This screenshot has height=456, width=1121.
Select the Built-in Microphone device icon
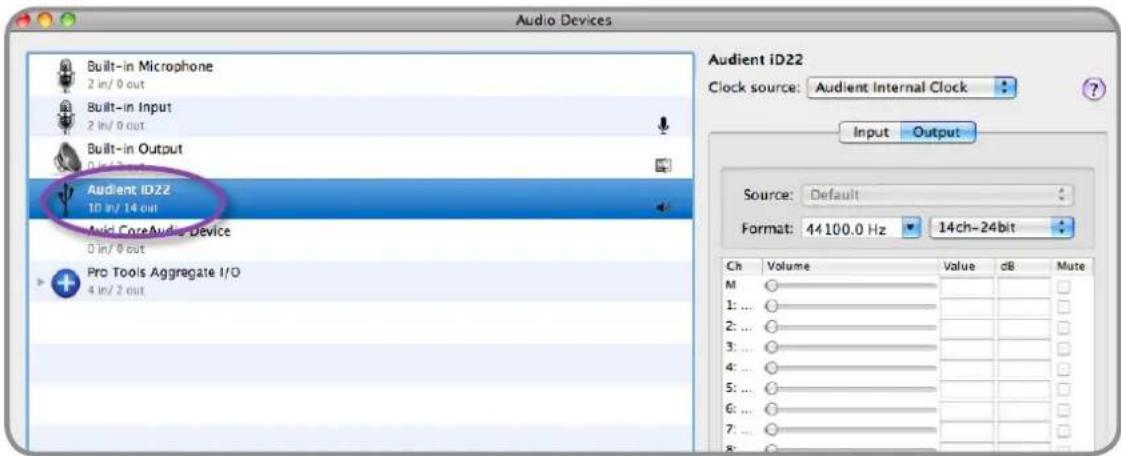pos(66,74)
